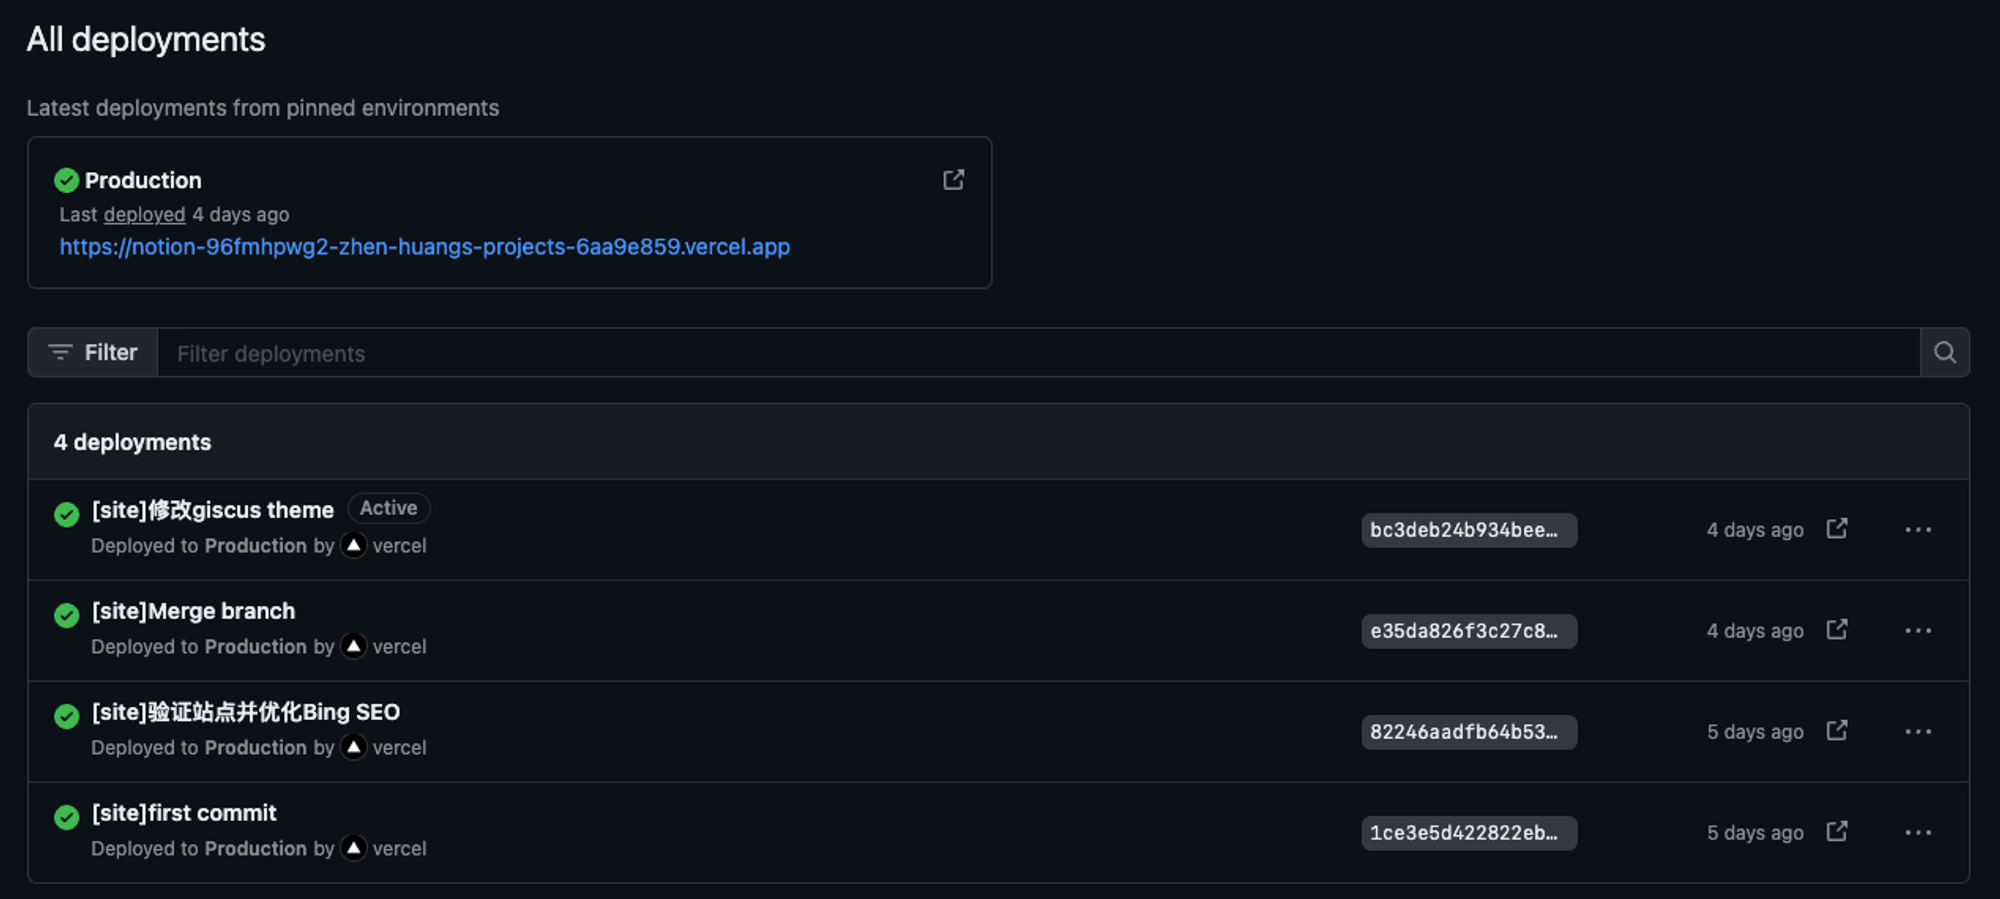Open external link icon for Merge branch deployment
The height and width of the screenshot is (899, 2000).
pyautogui.click(x=1837, y=629)
